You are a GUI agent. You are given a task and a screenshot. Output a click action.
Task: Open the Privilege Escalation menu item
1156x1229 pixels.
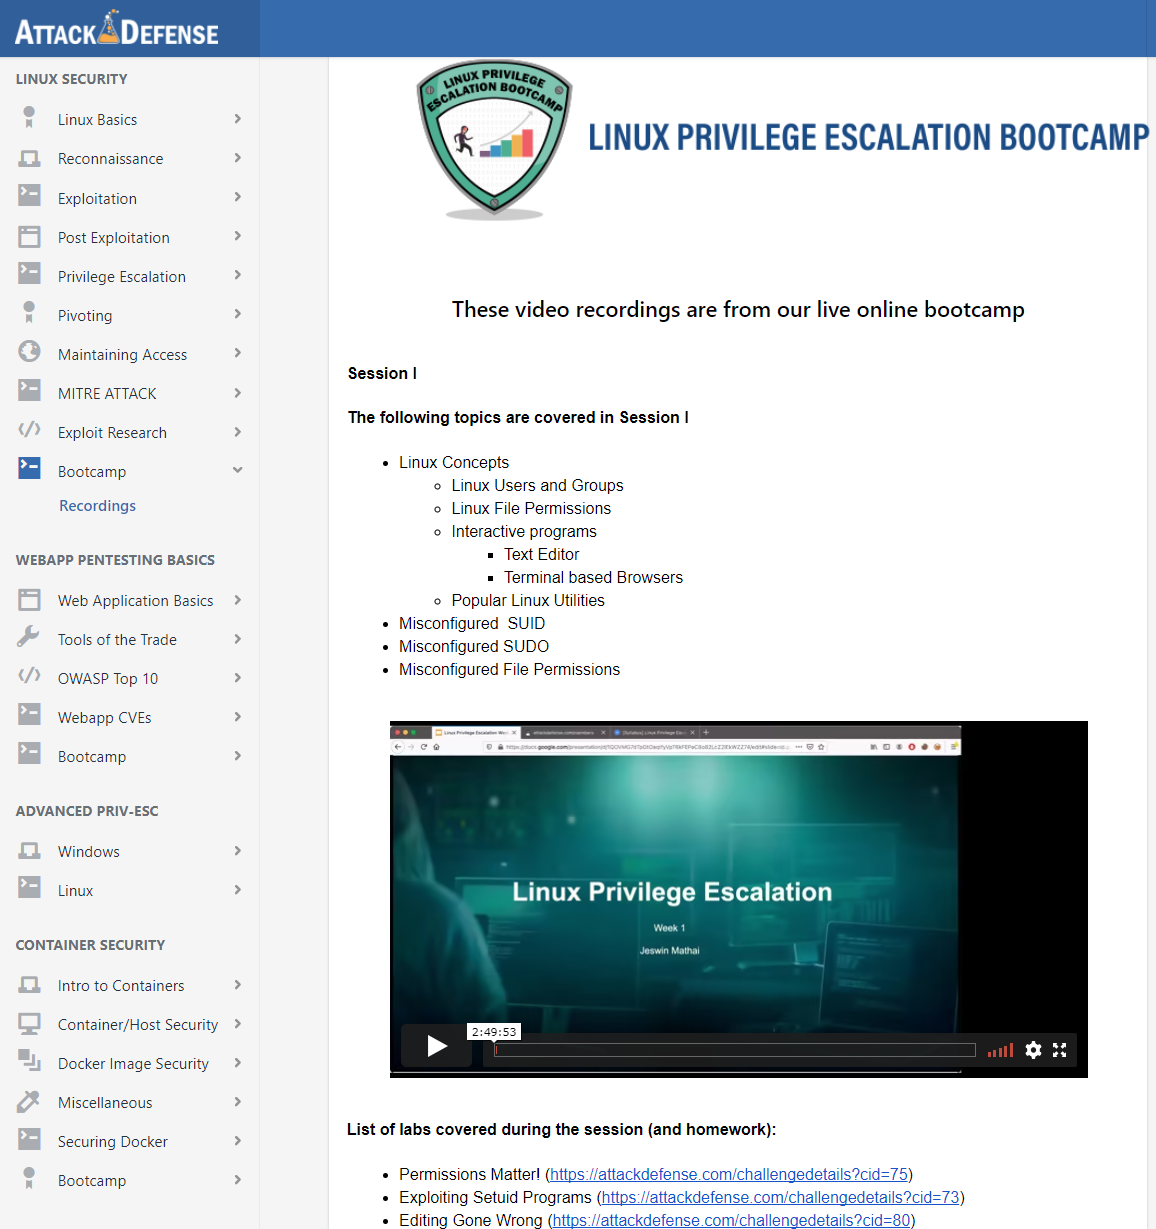click(122, 277)
